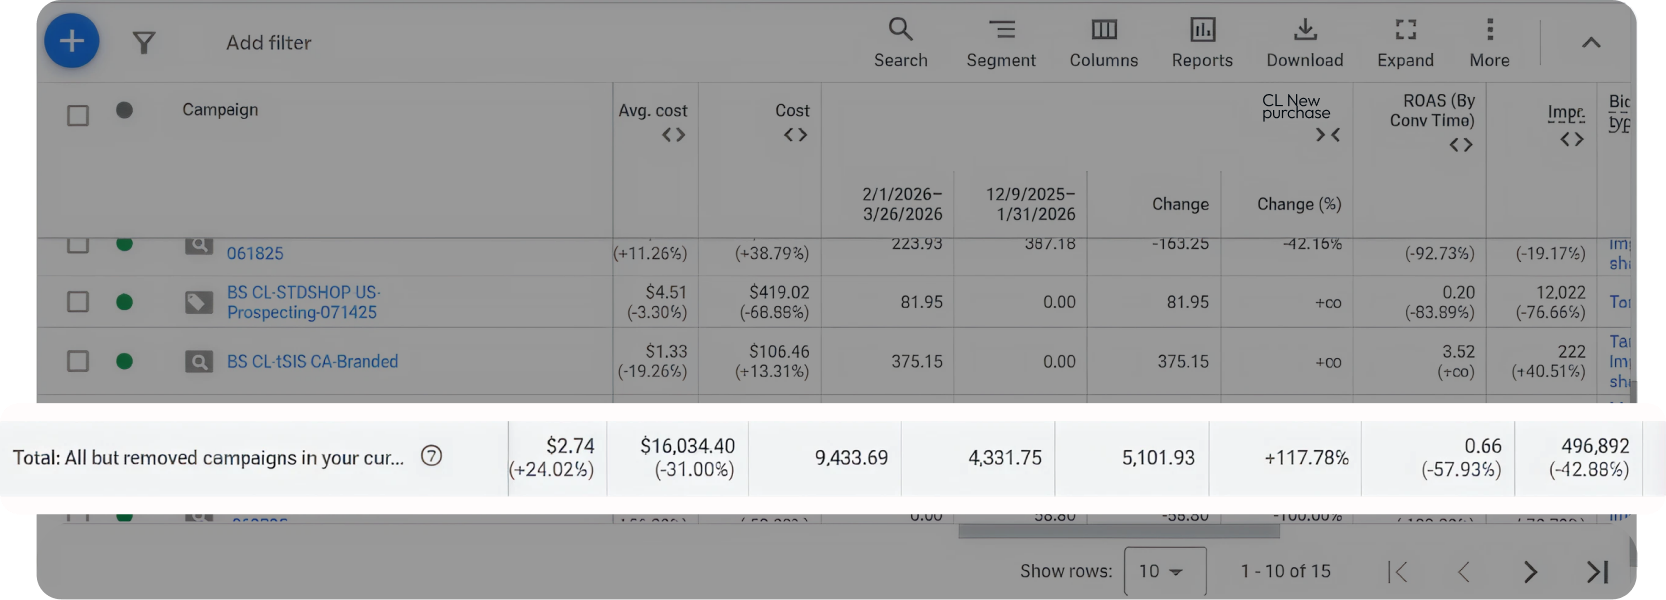The image size is (1666, 600).
Task: Collapse the toolbar with the up chevron
Action: tap(1591, 42)
